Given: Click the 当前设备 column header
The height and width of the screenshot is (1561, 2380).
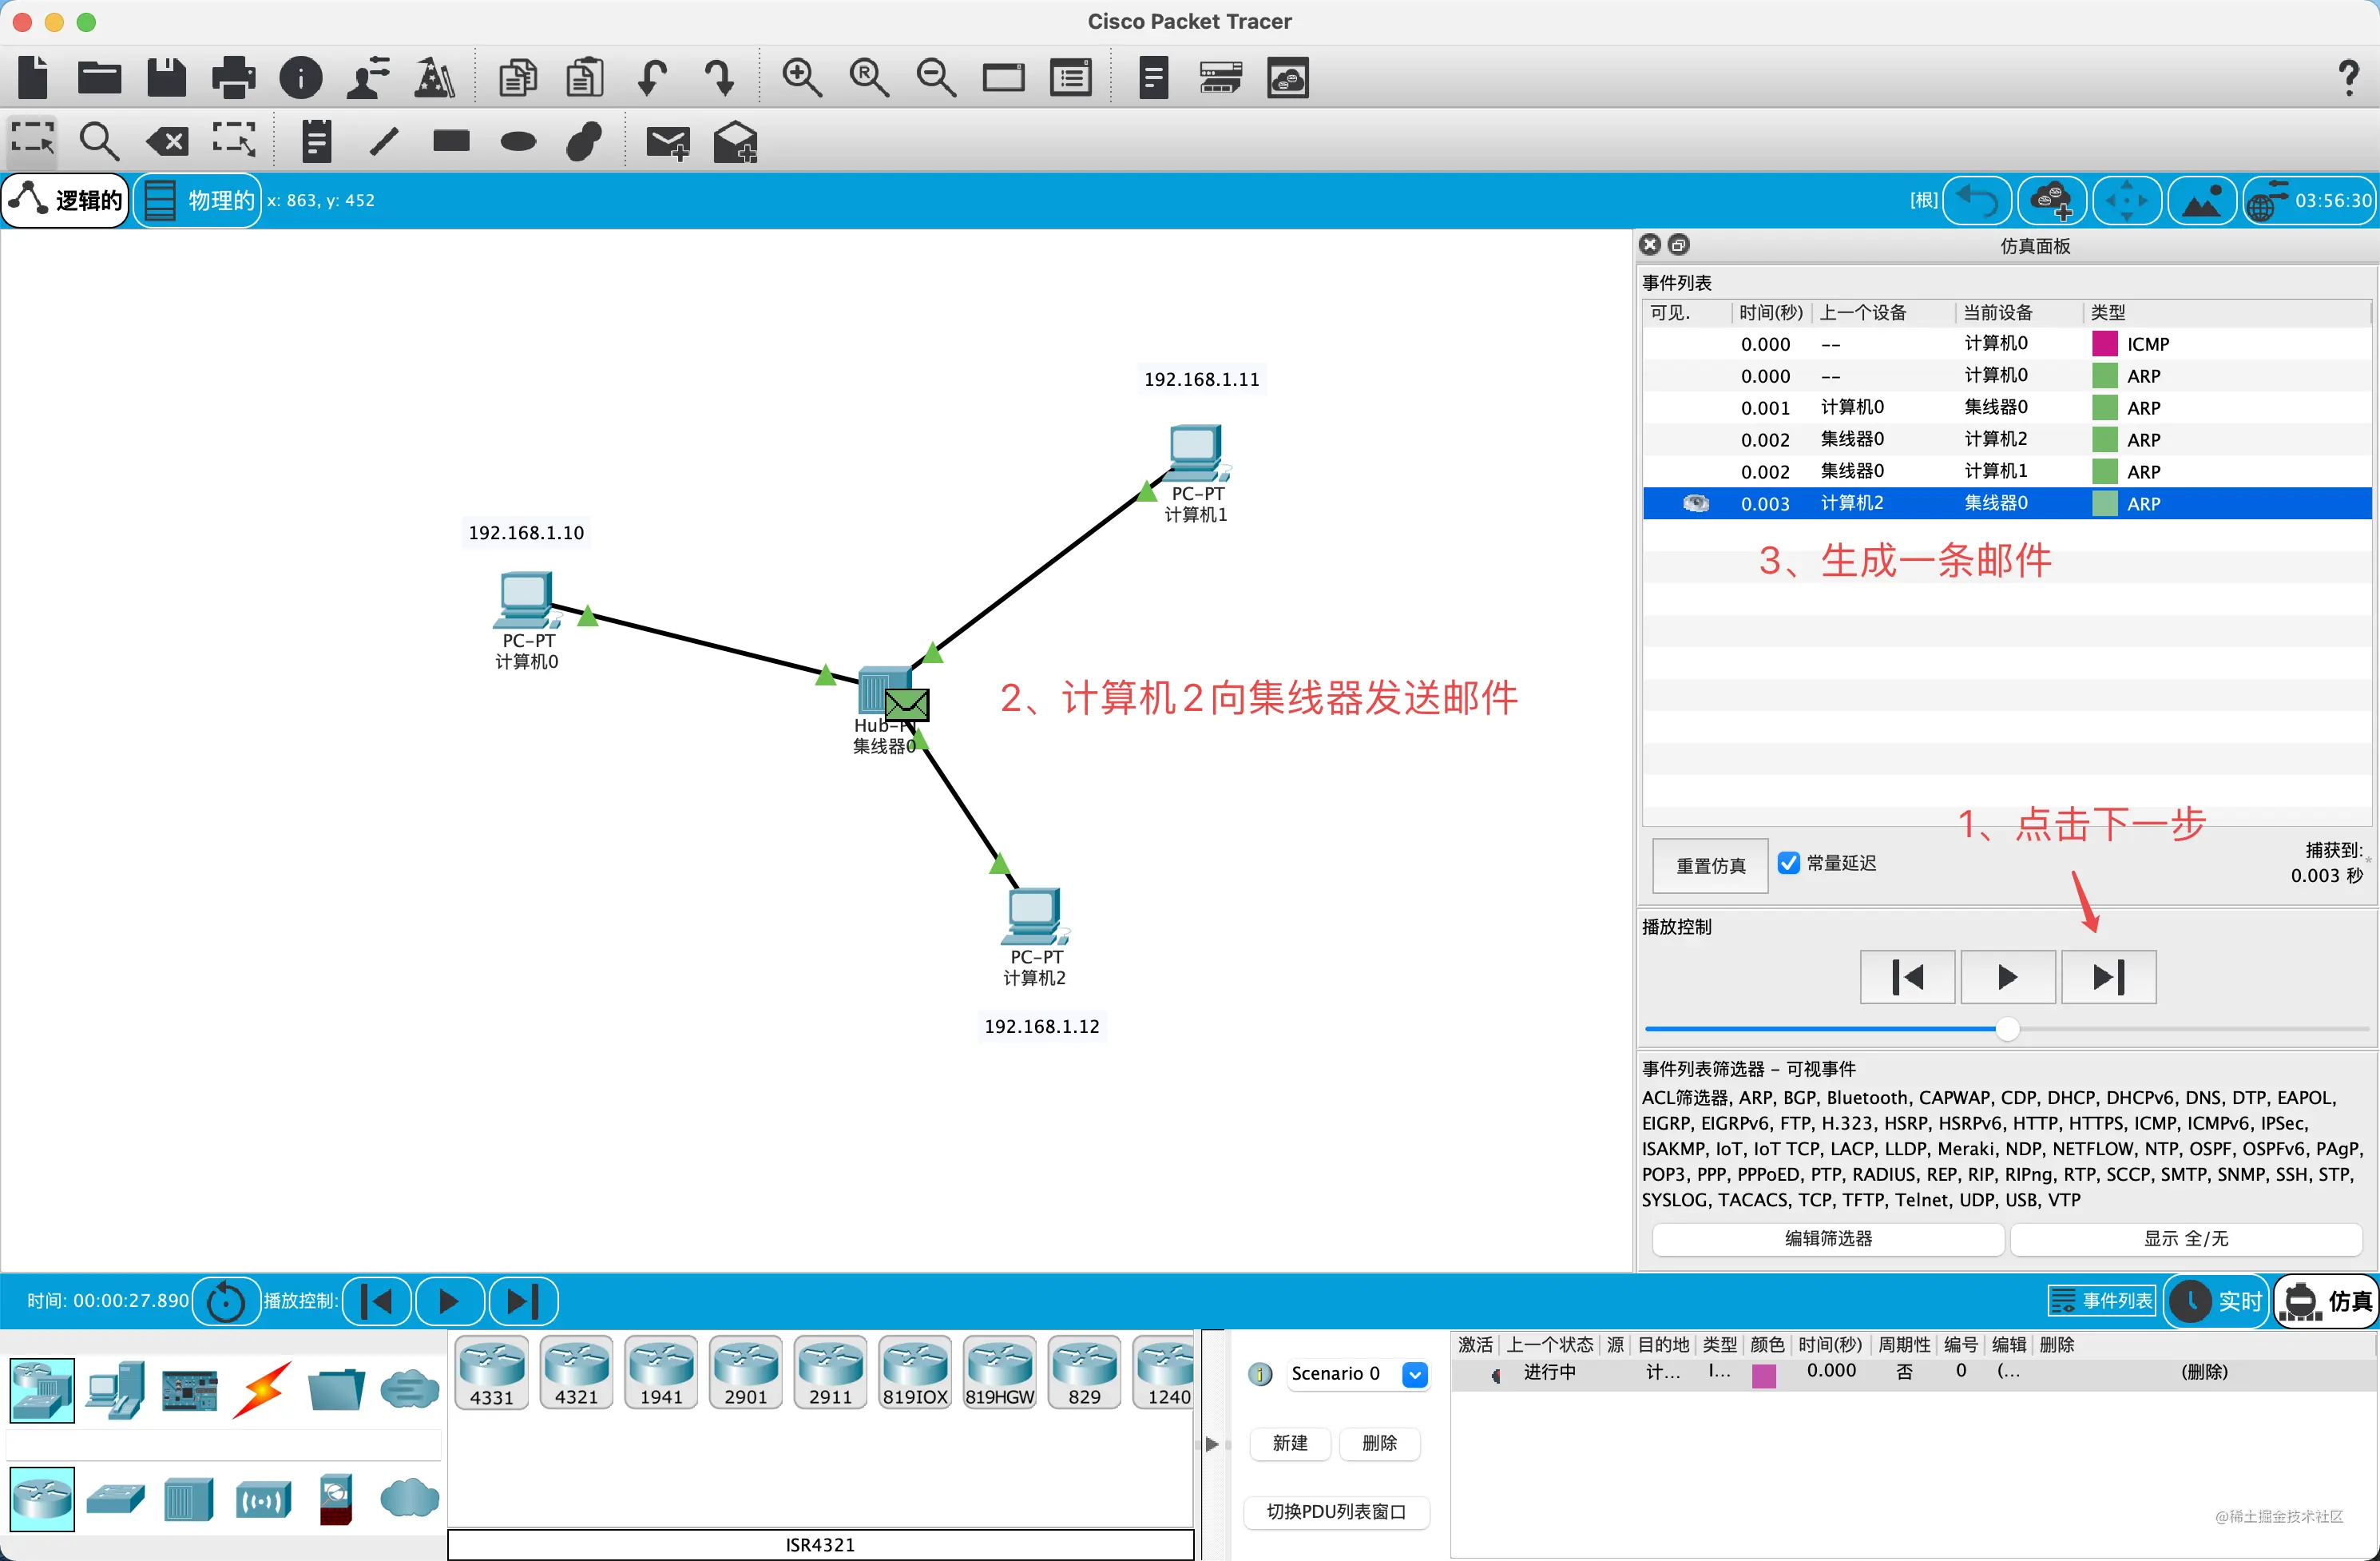Looking at the screenshot, I should point(1997,312).
